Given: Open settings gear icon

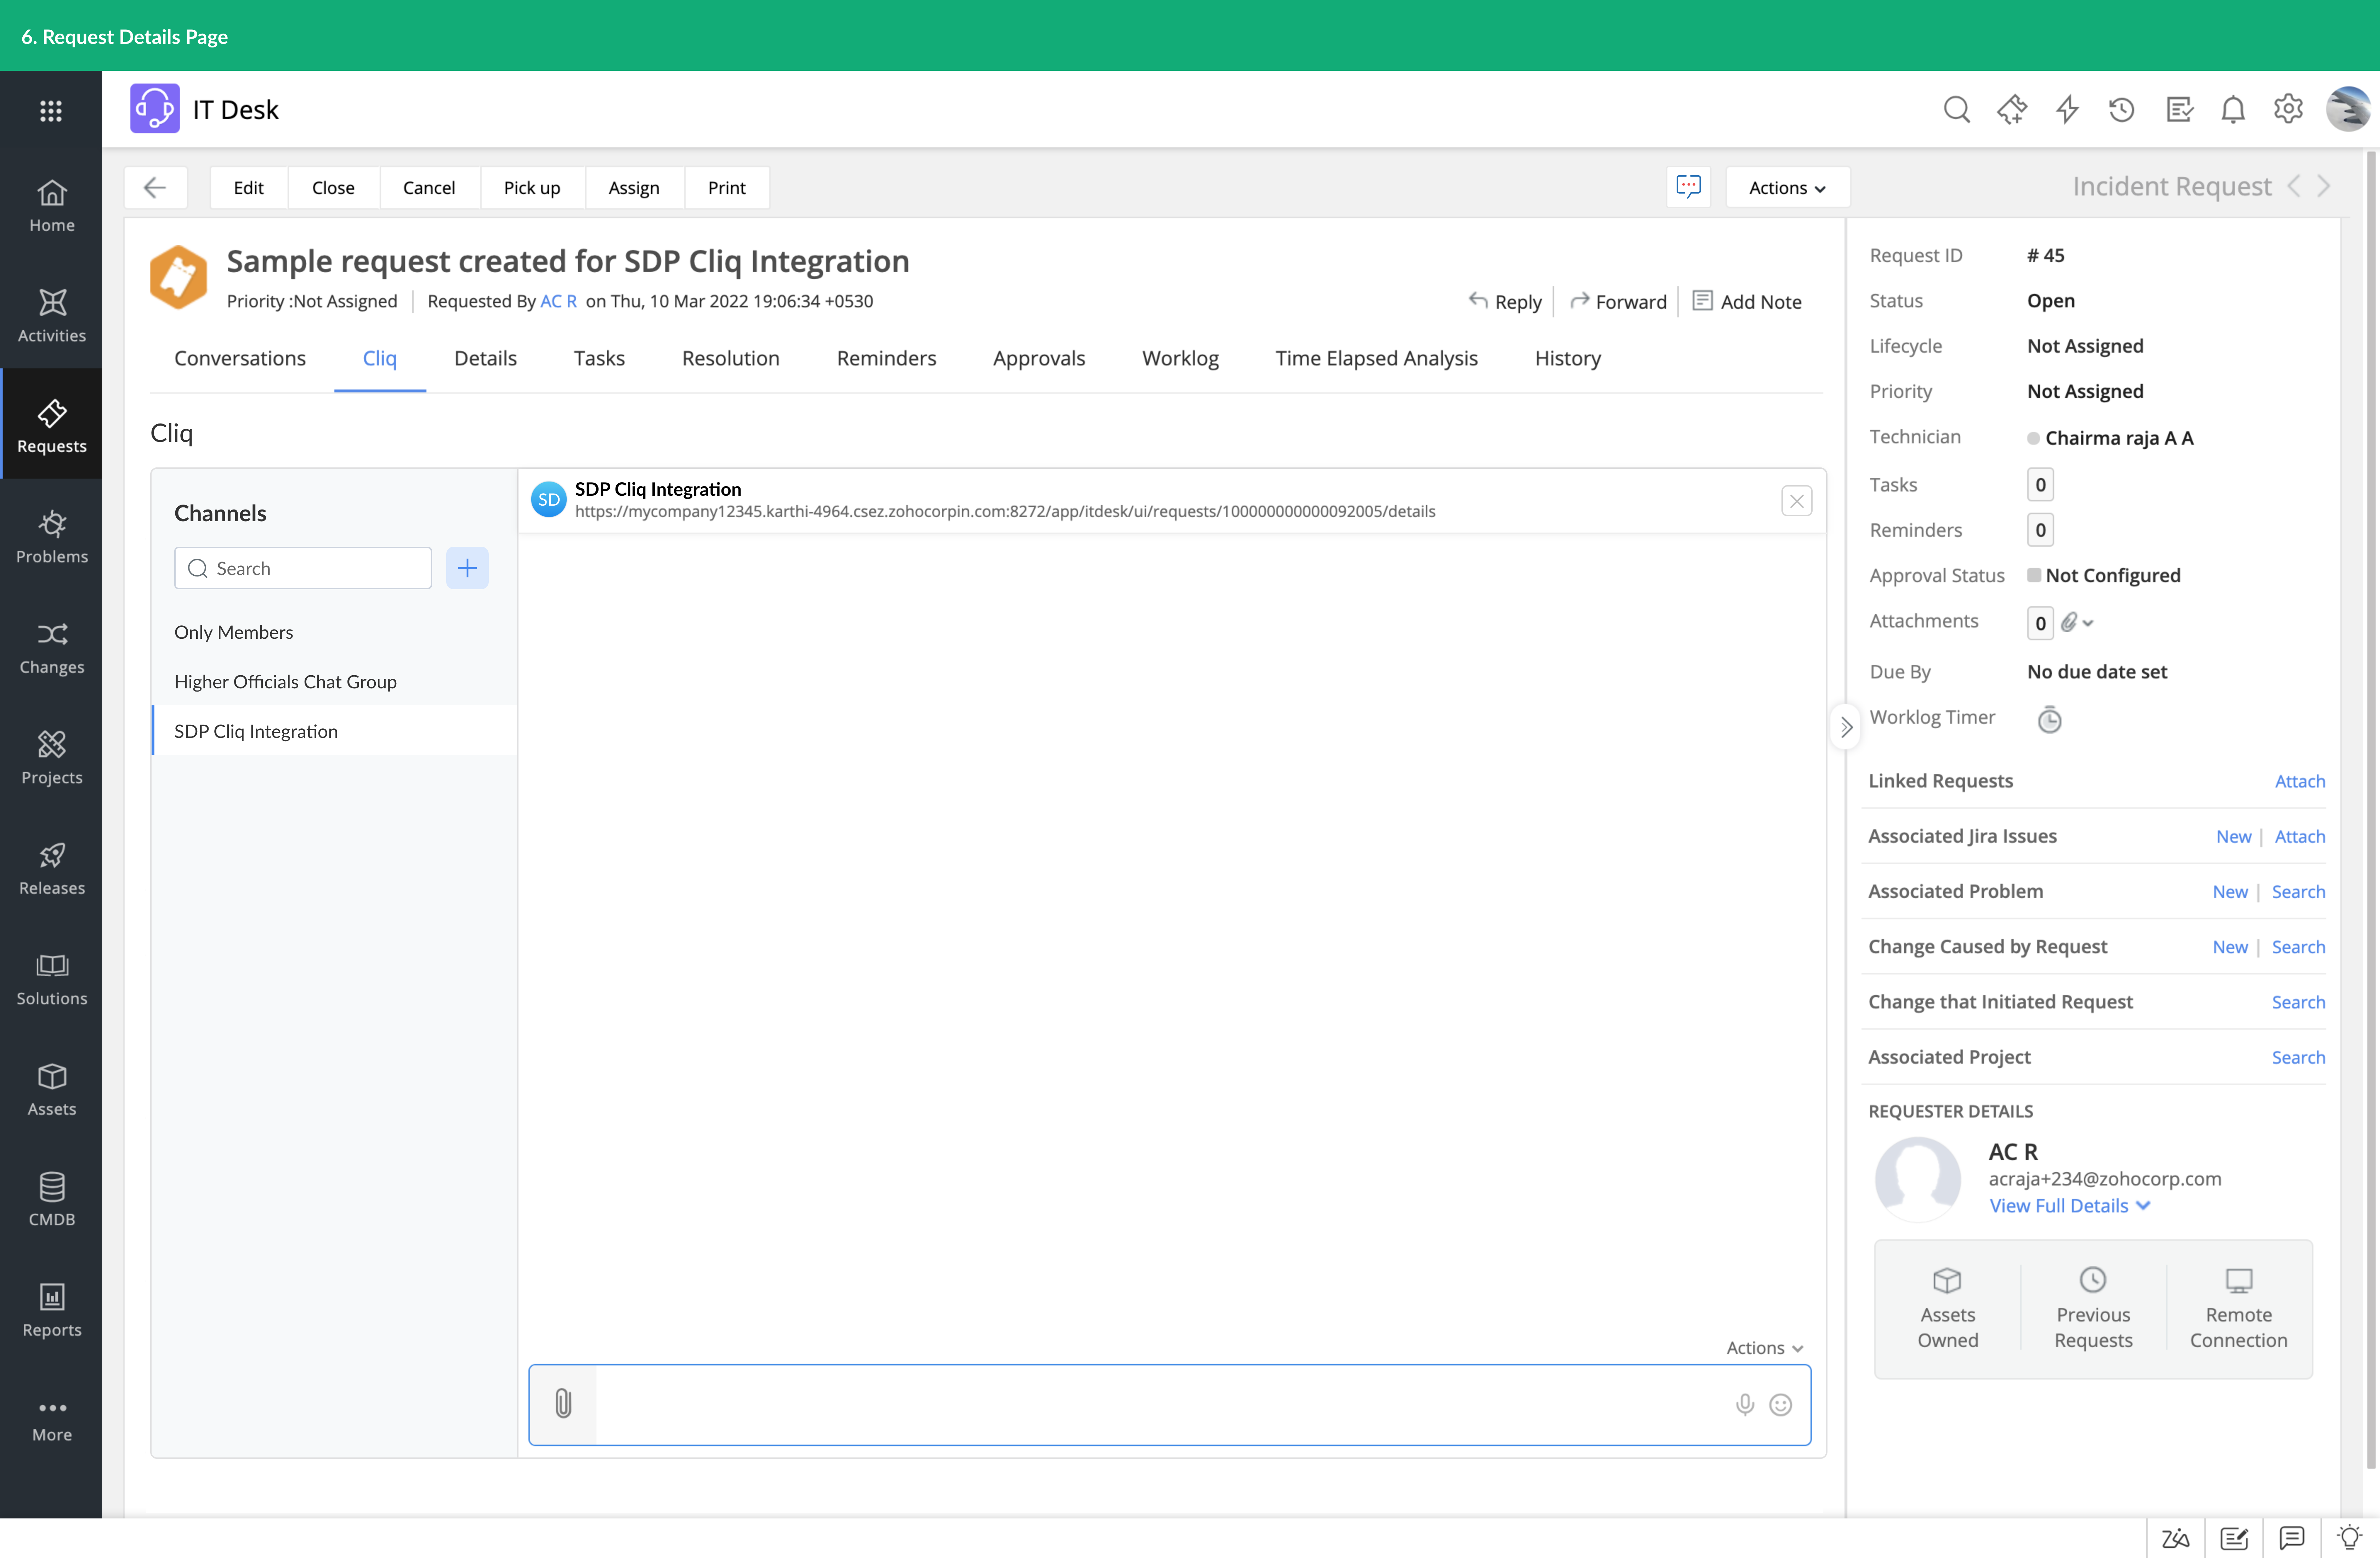Looking at the screenshot, I should point(2288,109).
